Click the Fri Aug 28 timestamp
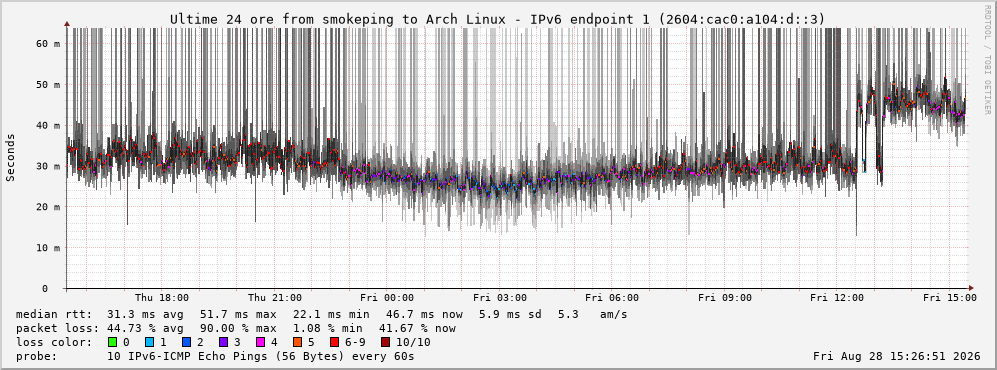 (x=897, y=356)
